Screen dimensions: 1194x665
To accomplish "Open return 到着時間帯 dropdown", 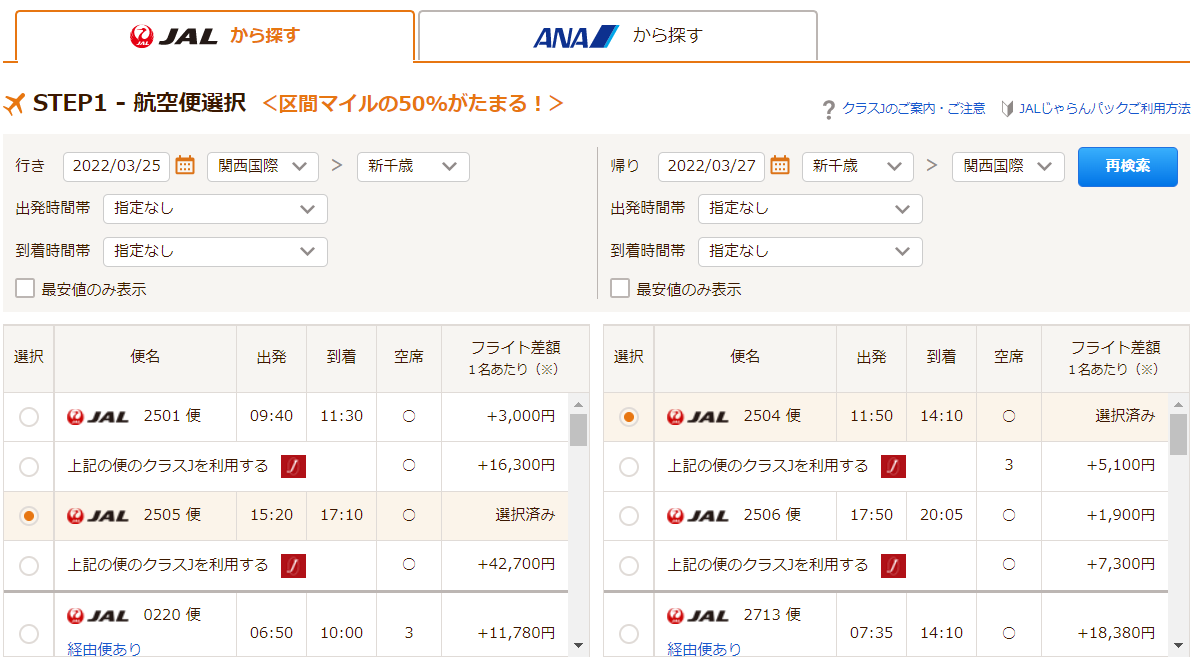I will pos(810,251).
